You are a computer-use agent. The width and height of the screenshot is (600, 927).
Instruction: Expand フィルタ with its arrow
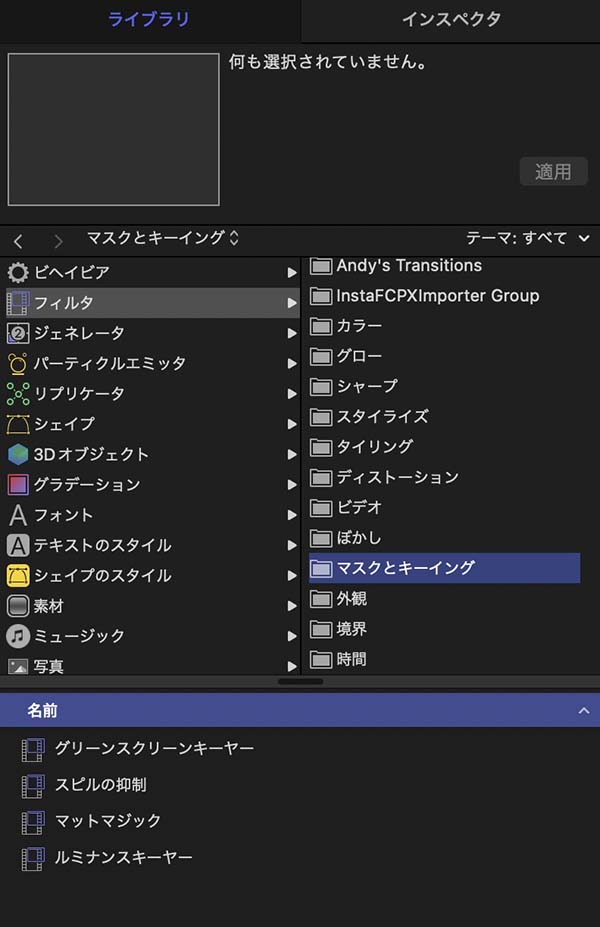[x=291, y=303]
